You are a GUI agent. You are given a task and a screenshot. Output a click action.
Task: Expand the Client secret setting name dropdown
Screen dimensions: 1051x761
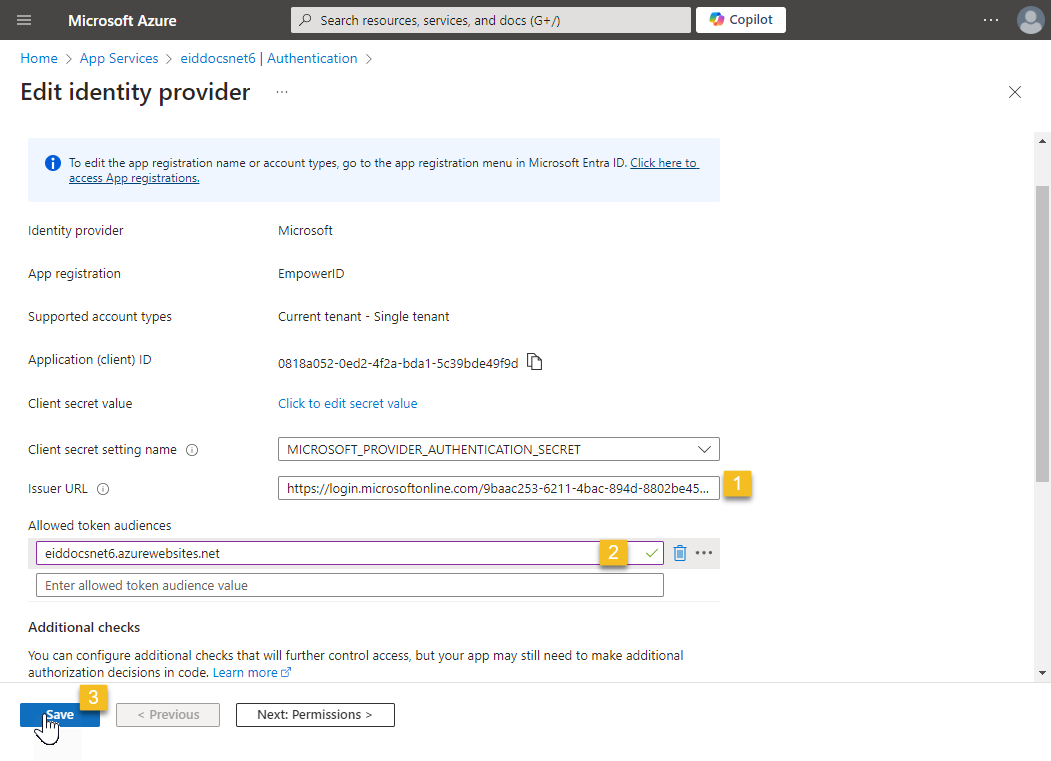pyautogui.click(x=705, y=450)
